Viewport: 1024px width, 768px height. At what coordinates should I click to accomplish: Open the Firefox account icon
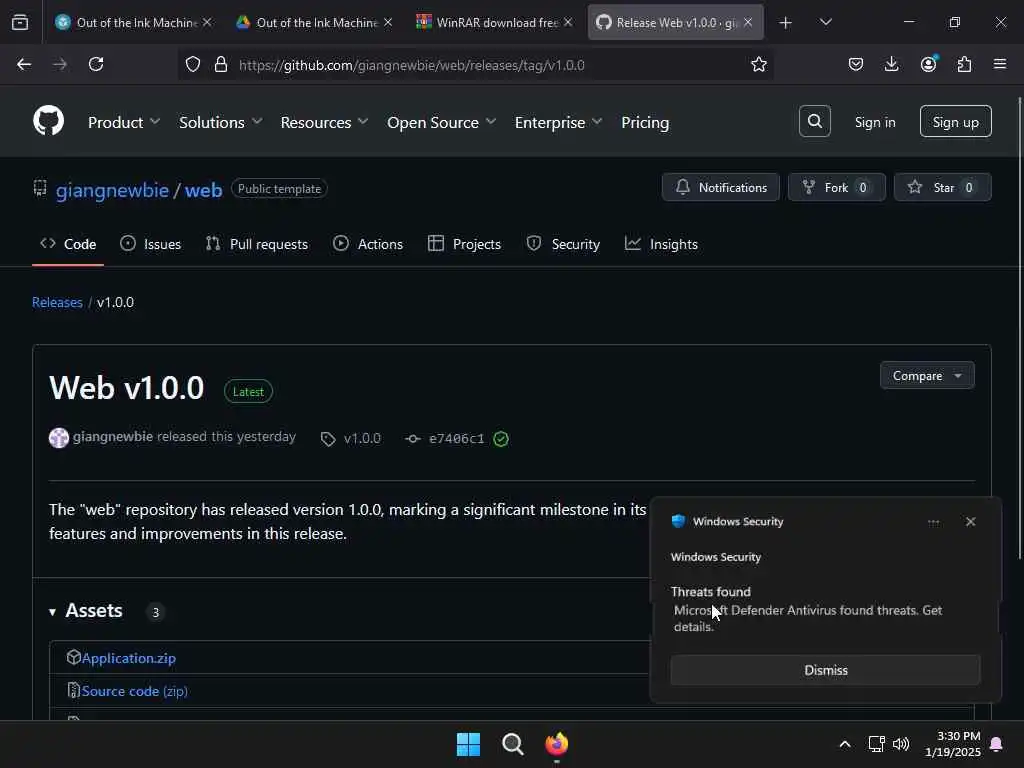pyautogui.click(x=928, y=64)
